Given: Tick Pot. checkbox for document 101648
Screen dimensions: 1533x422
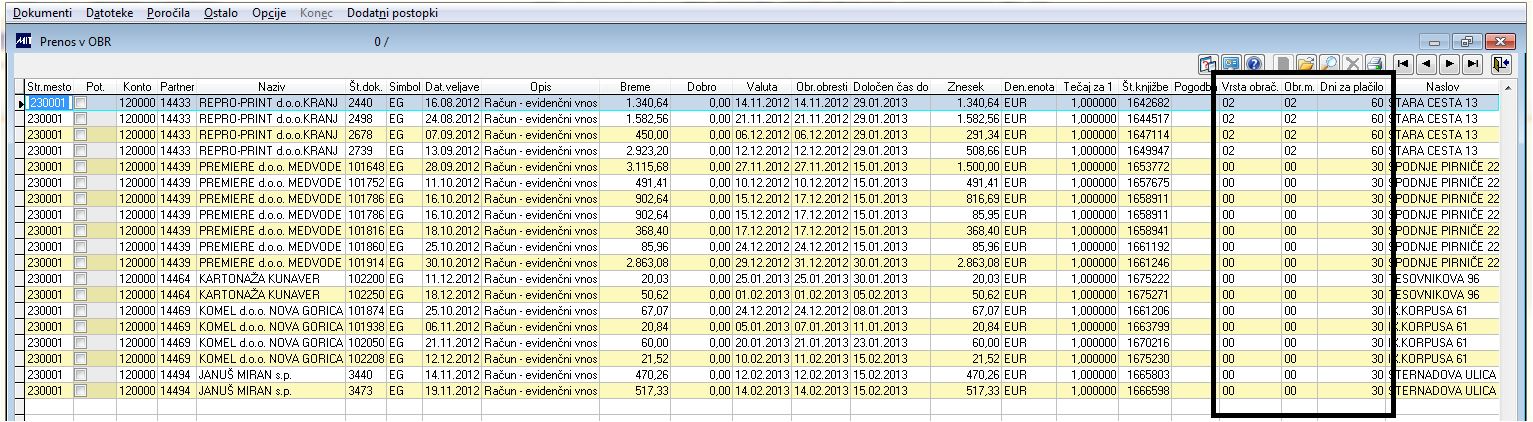Looking at the screenshot, I should coord(82,166).
